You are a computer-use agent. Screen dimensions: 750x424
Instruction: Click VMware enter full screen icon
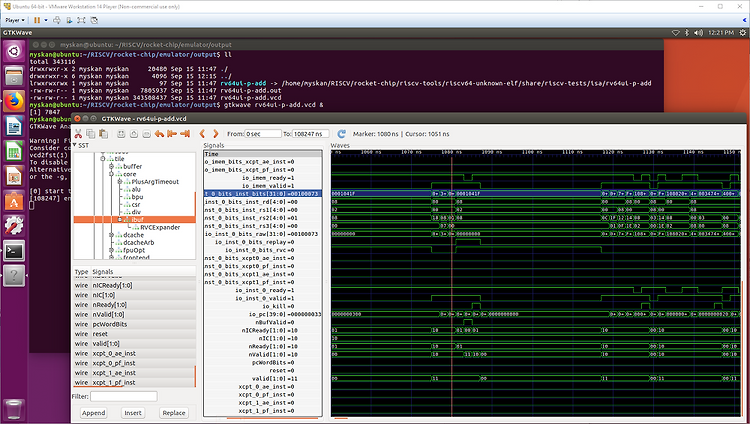81,20
